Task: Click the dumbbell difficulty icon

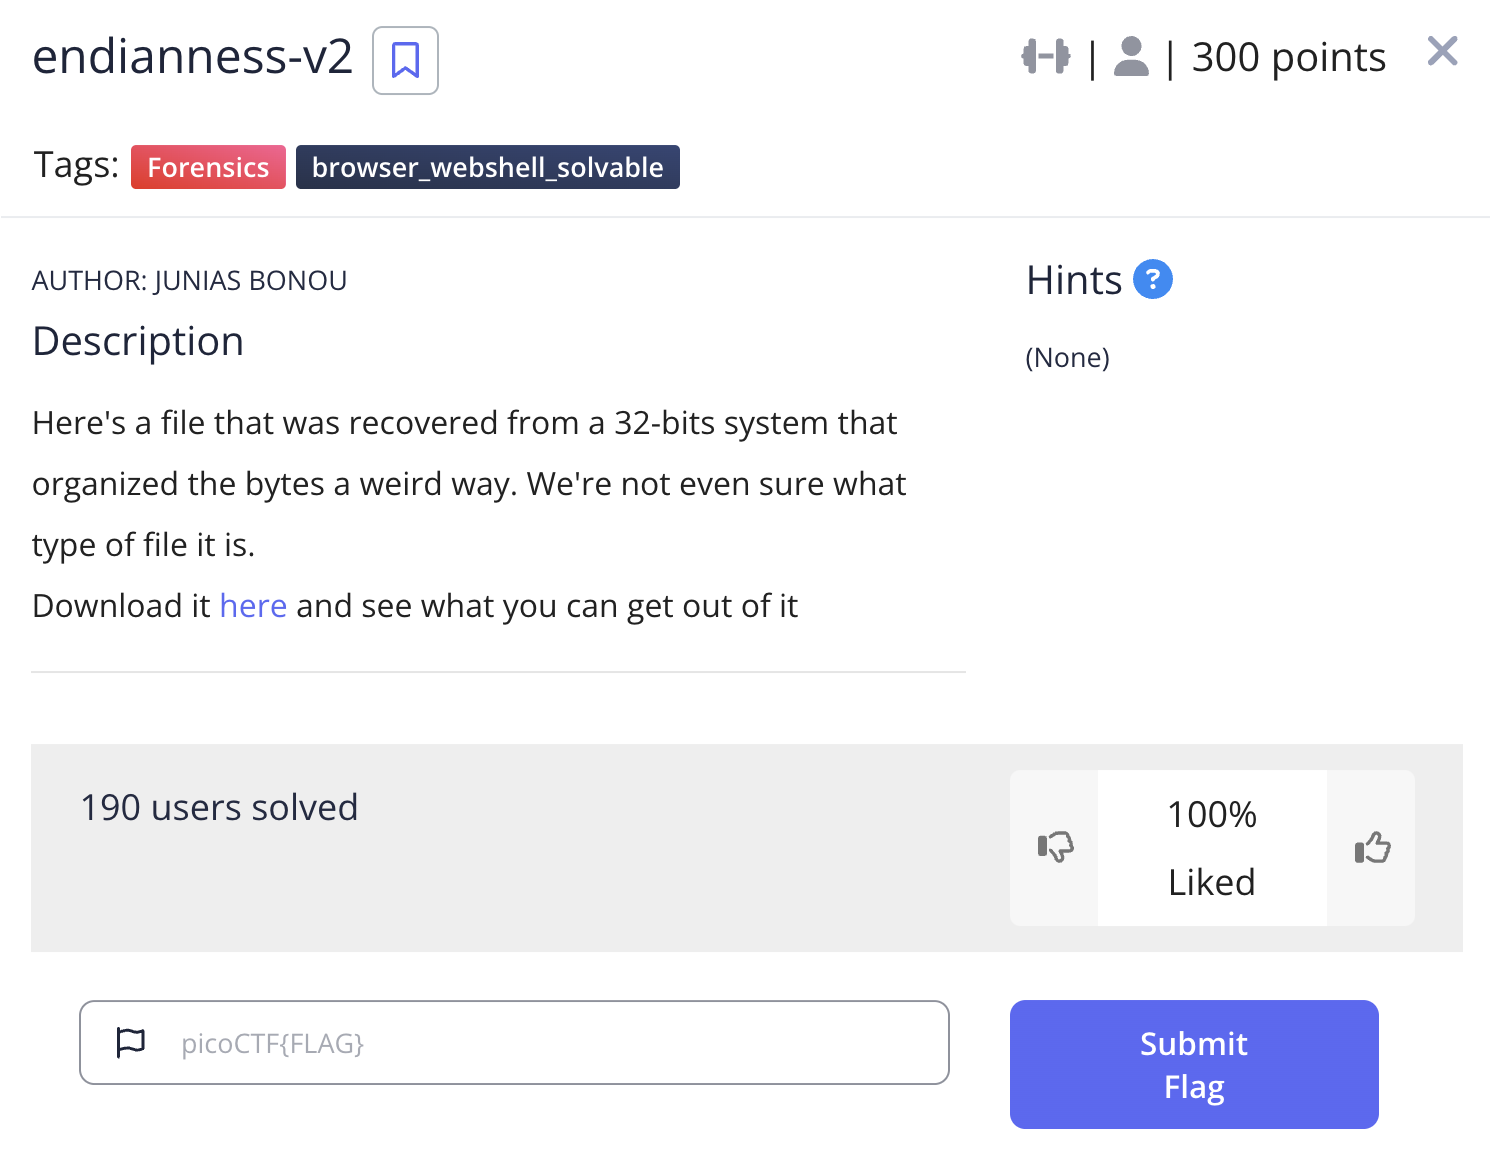Action: [x=1045, y=56]
